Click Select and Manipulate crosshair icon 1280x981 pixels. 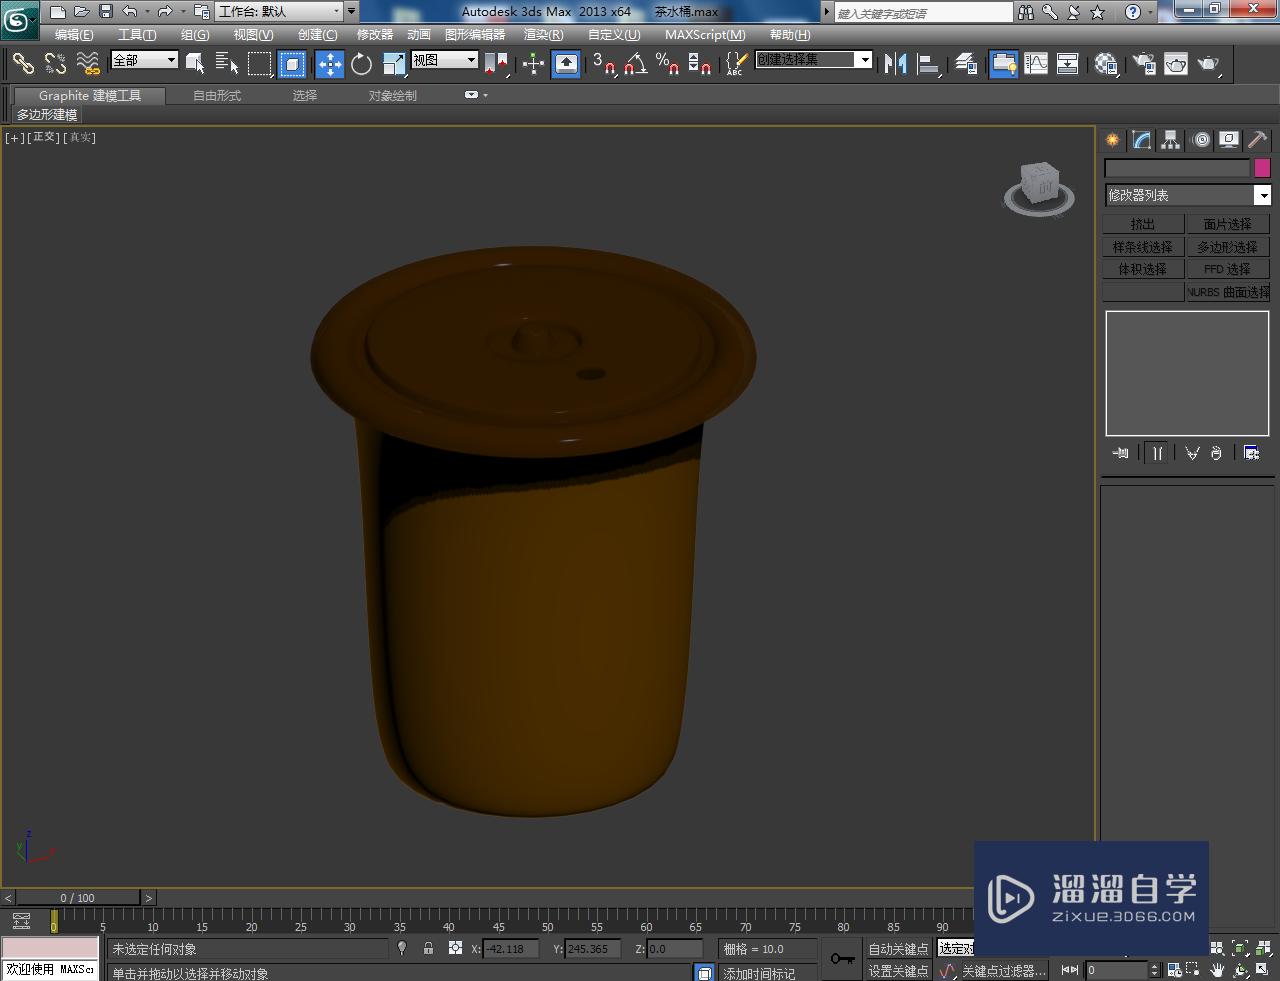533,64
